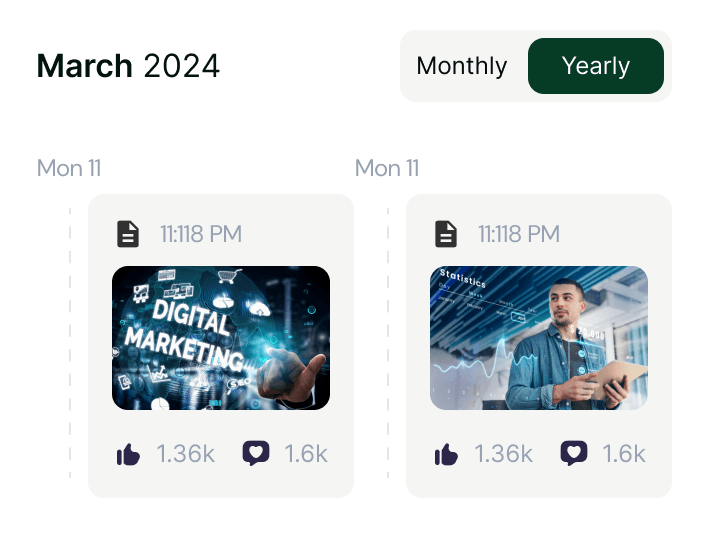Like the Digital Marketing post with thumbs-up
708x554 pixels.
point(128,455)
